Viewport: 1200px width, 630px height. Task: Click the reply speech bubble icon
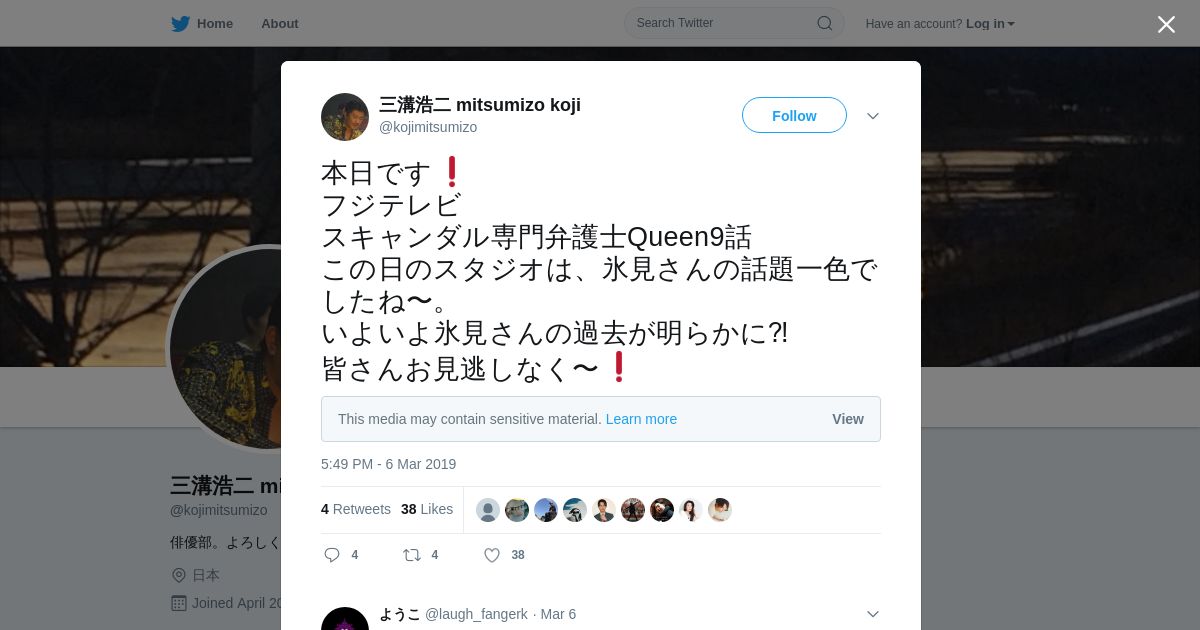pos(332,555)
